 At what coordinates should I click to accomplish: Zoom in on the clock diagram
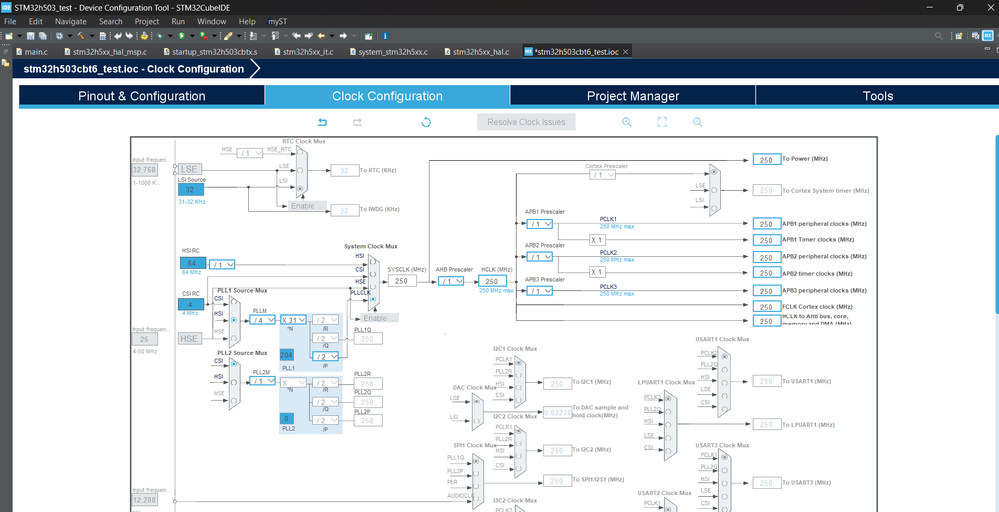click(627, 122)
